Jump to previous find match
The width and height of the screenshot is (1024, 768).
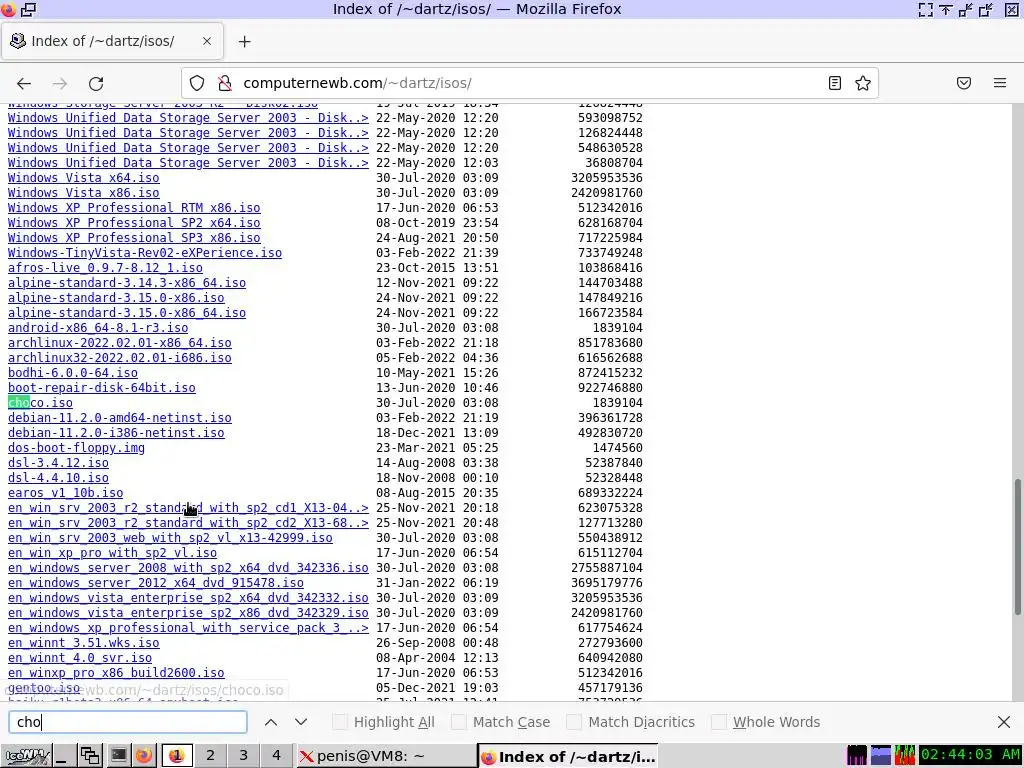pyautogui.click(x=271, y=722)
